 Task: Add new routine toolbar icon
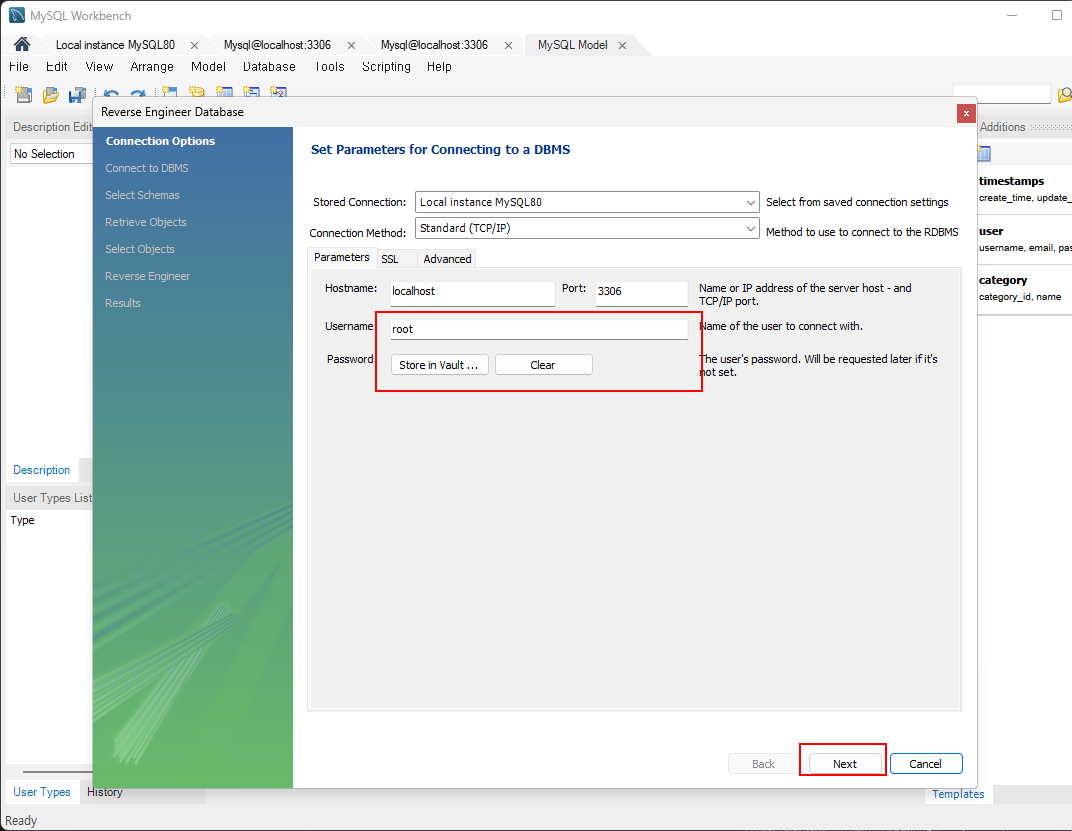click(x=278, y=92)
